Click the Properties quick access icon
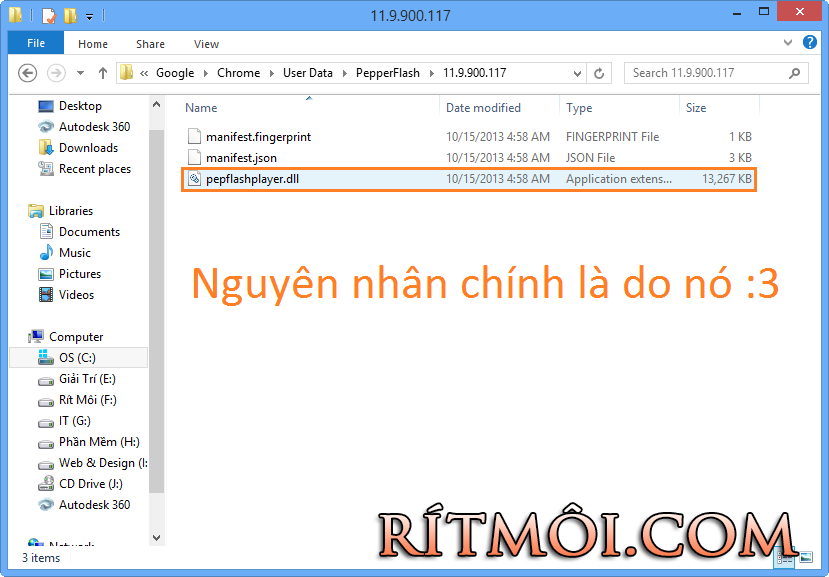Image resolution: width=829 pixels, height=577 pixels. tap(49, 16)
